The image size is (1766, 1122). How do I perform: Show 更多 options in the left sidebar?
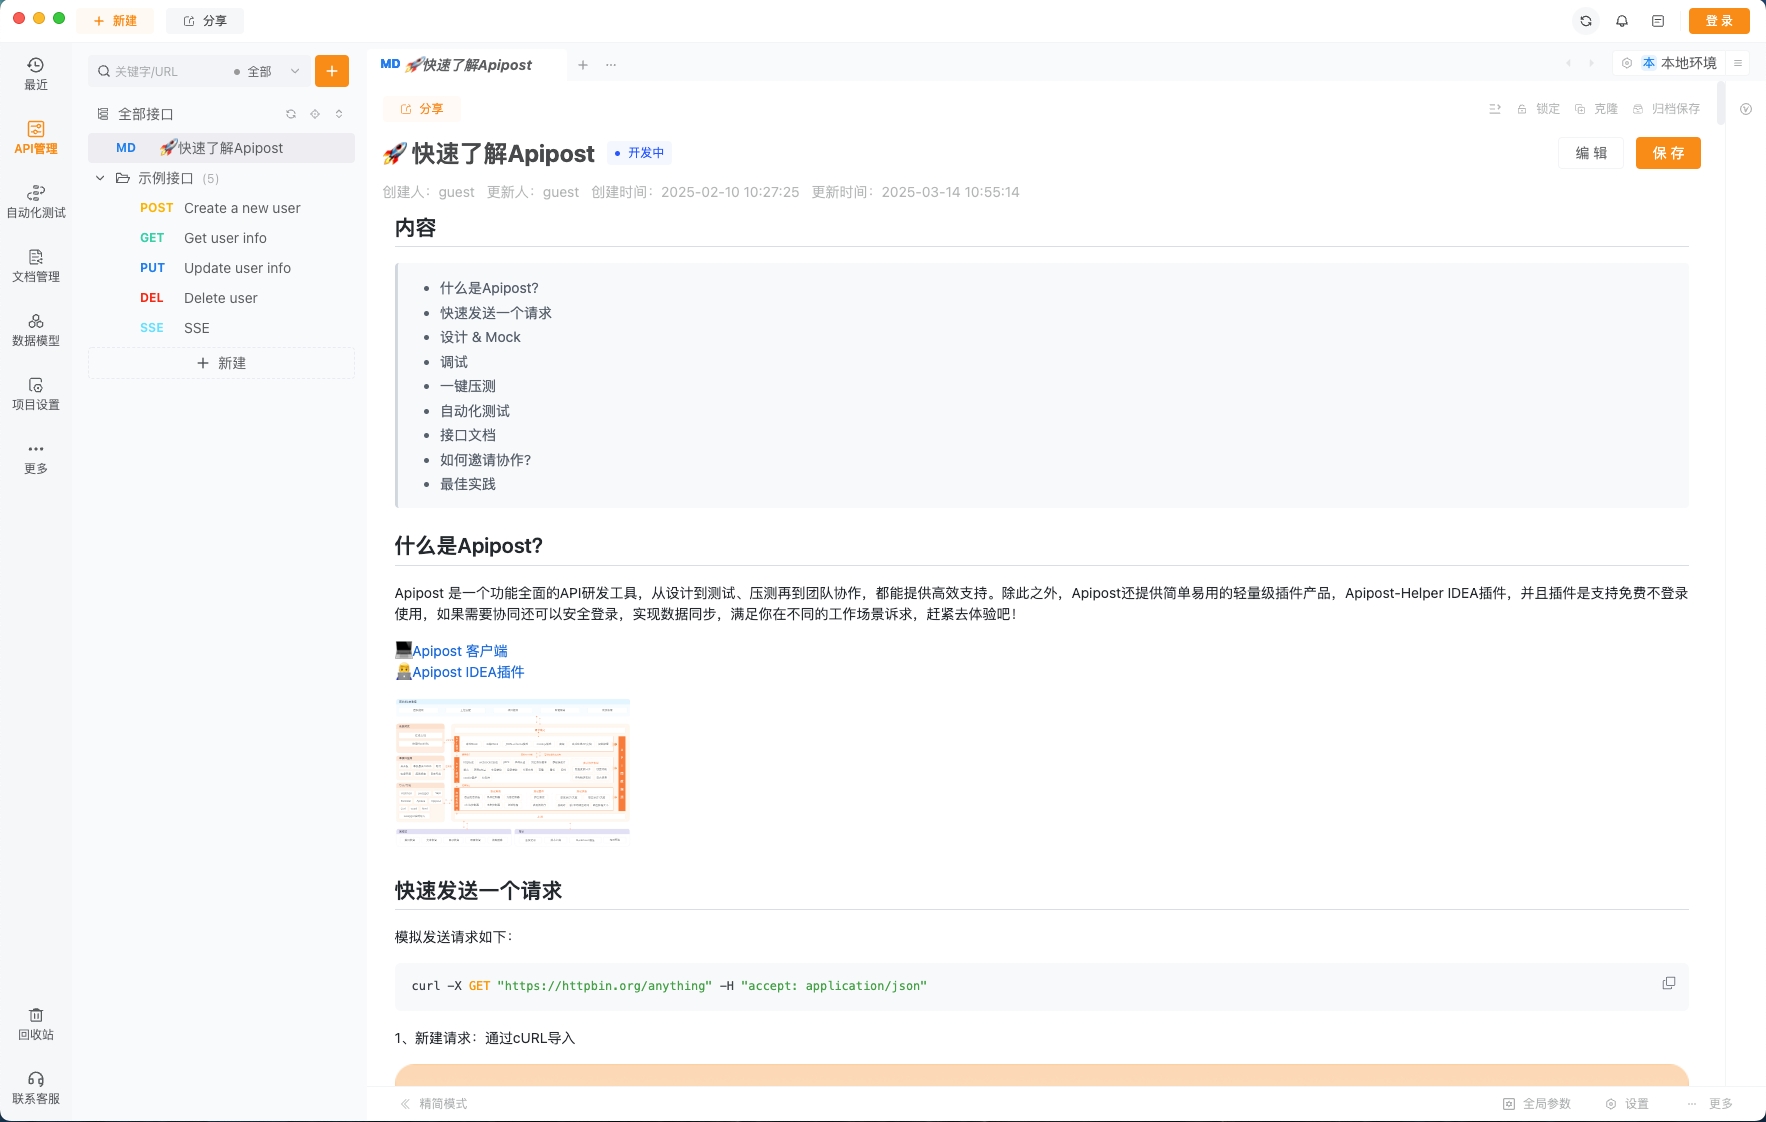pyautogui.click(x=36, y=458)
